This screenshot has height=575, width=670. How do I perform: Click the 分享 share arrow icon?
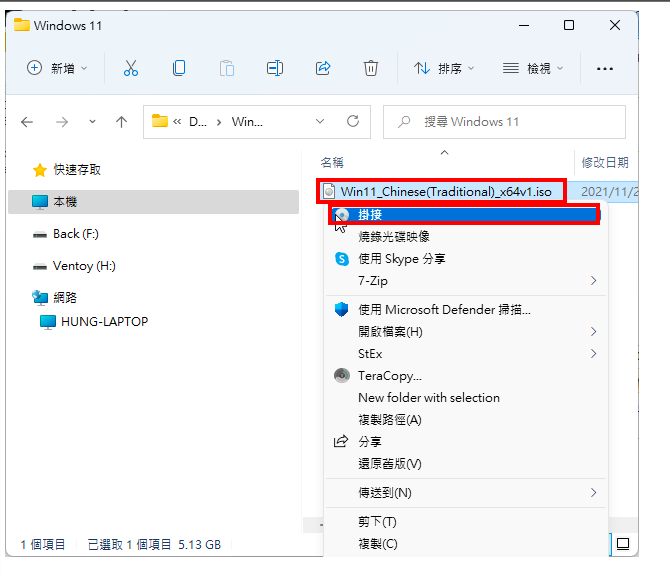(x=341, y=441)
